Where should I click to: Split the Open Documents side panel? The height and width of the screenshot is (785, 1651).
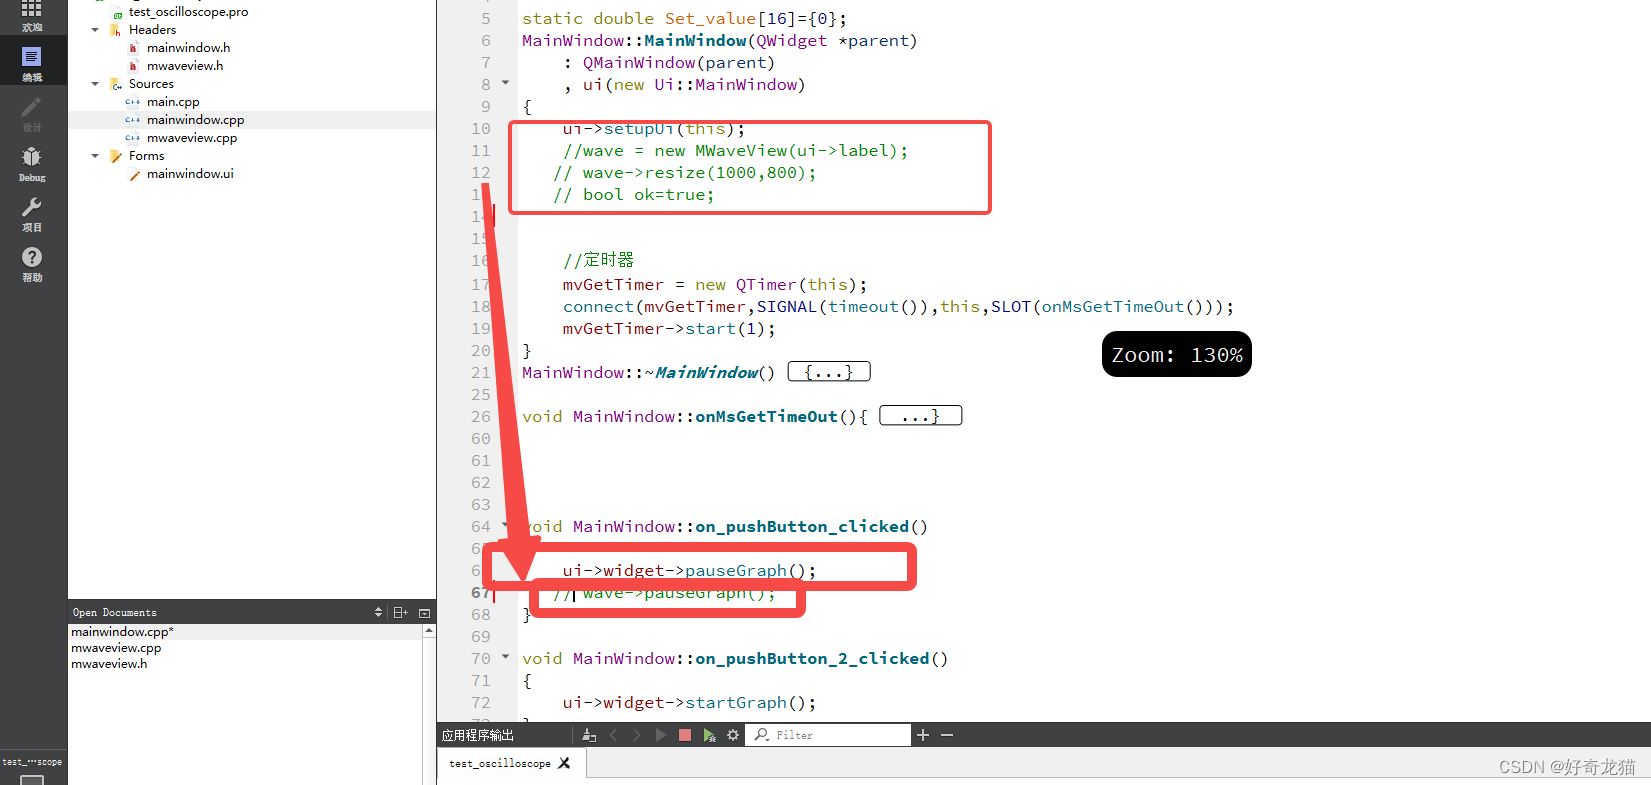point(400,612)
